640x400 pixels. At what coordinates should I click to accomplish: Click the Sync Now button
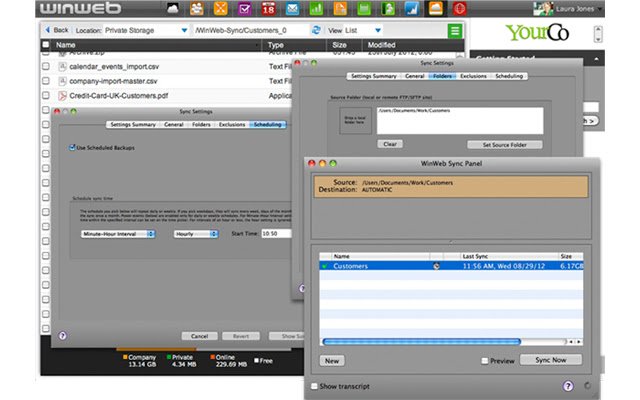point(551,360)
